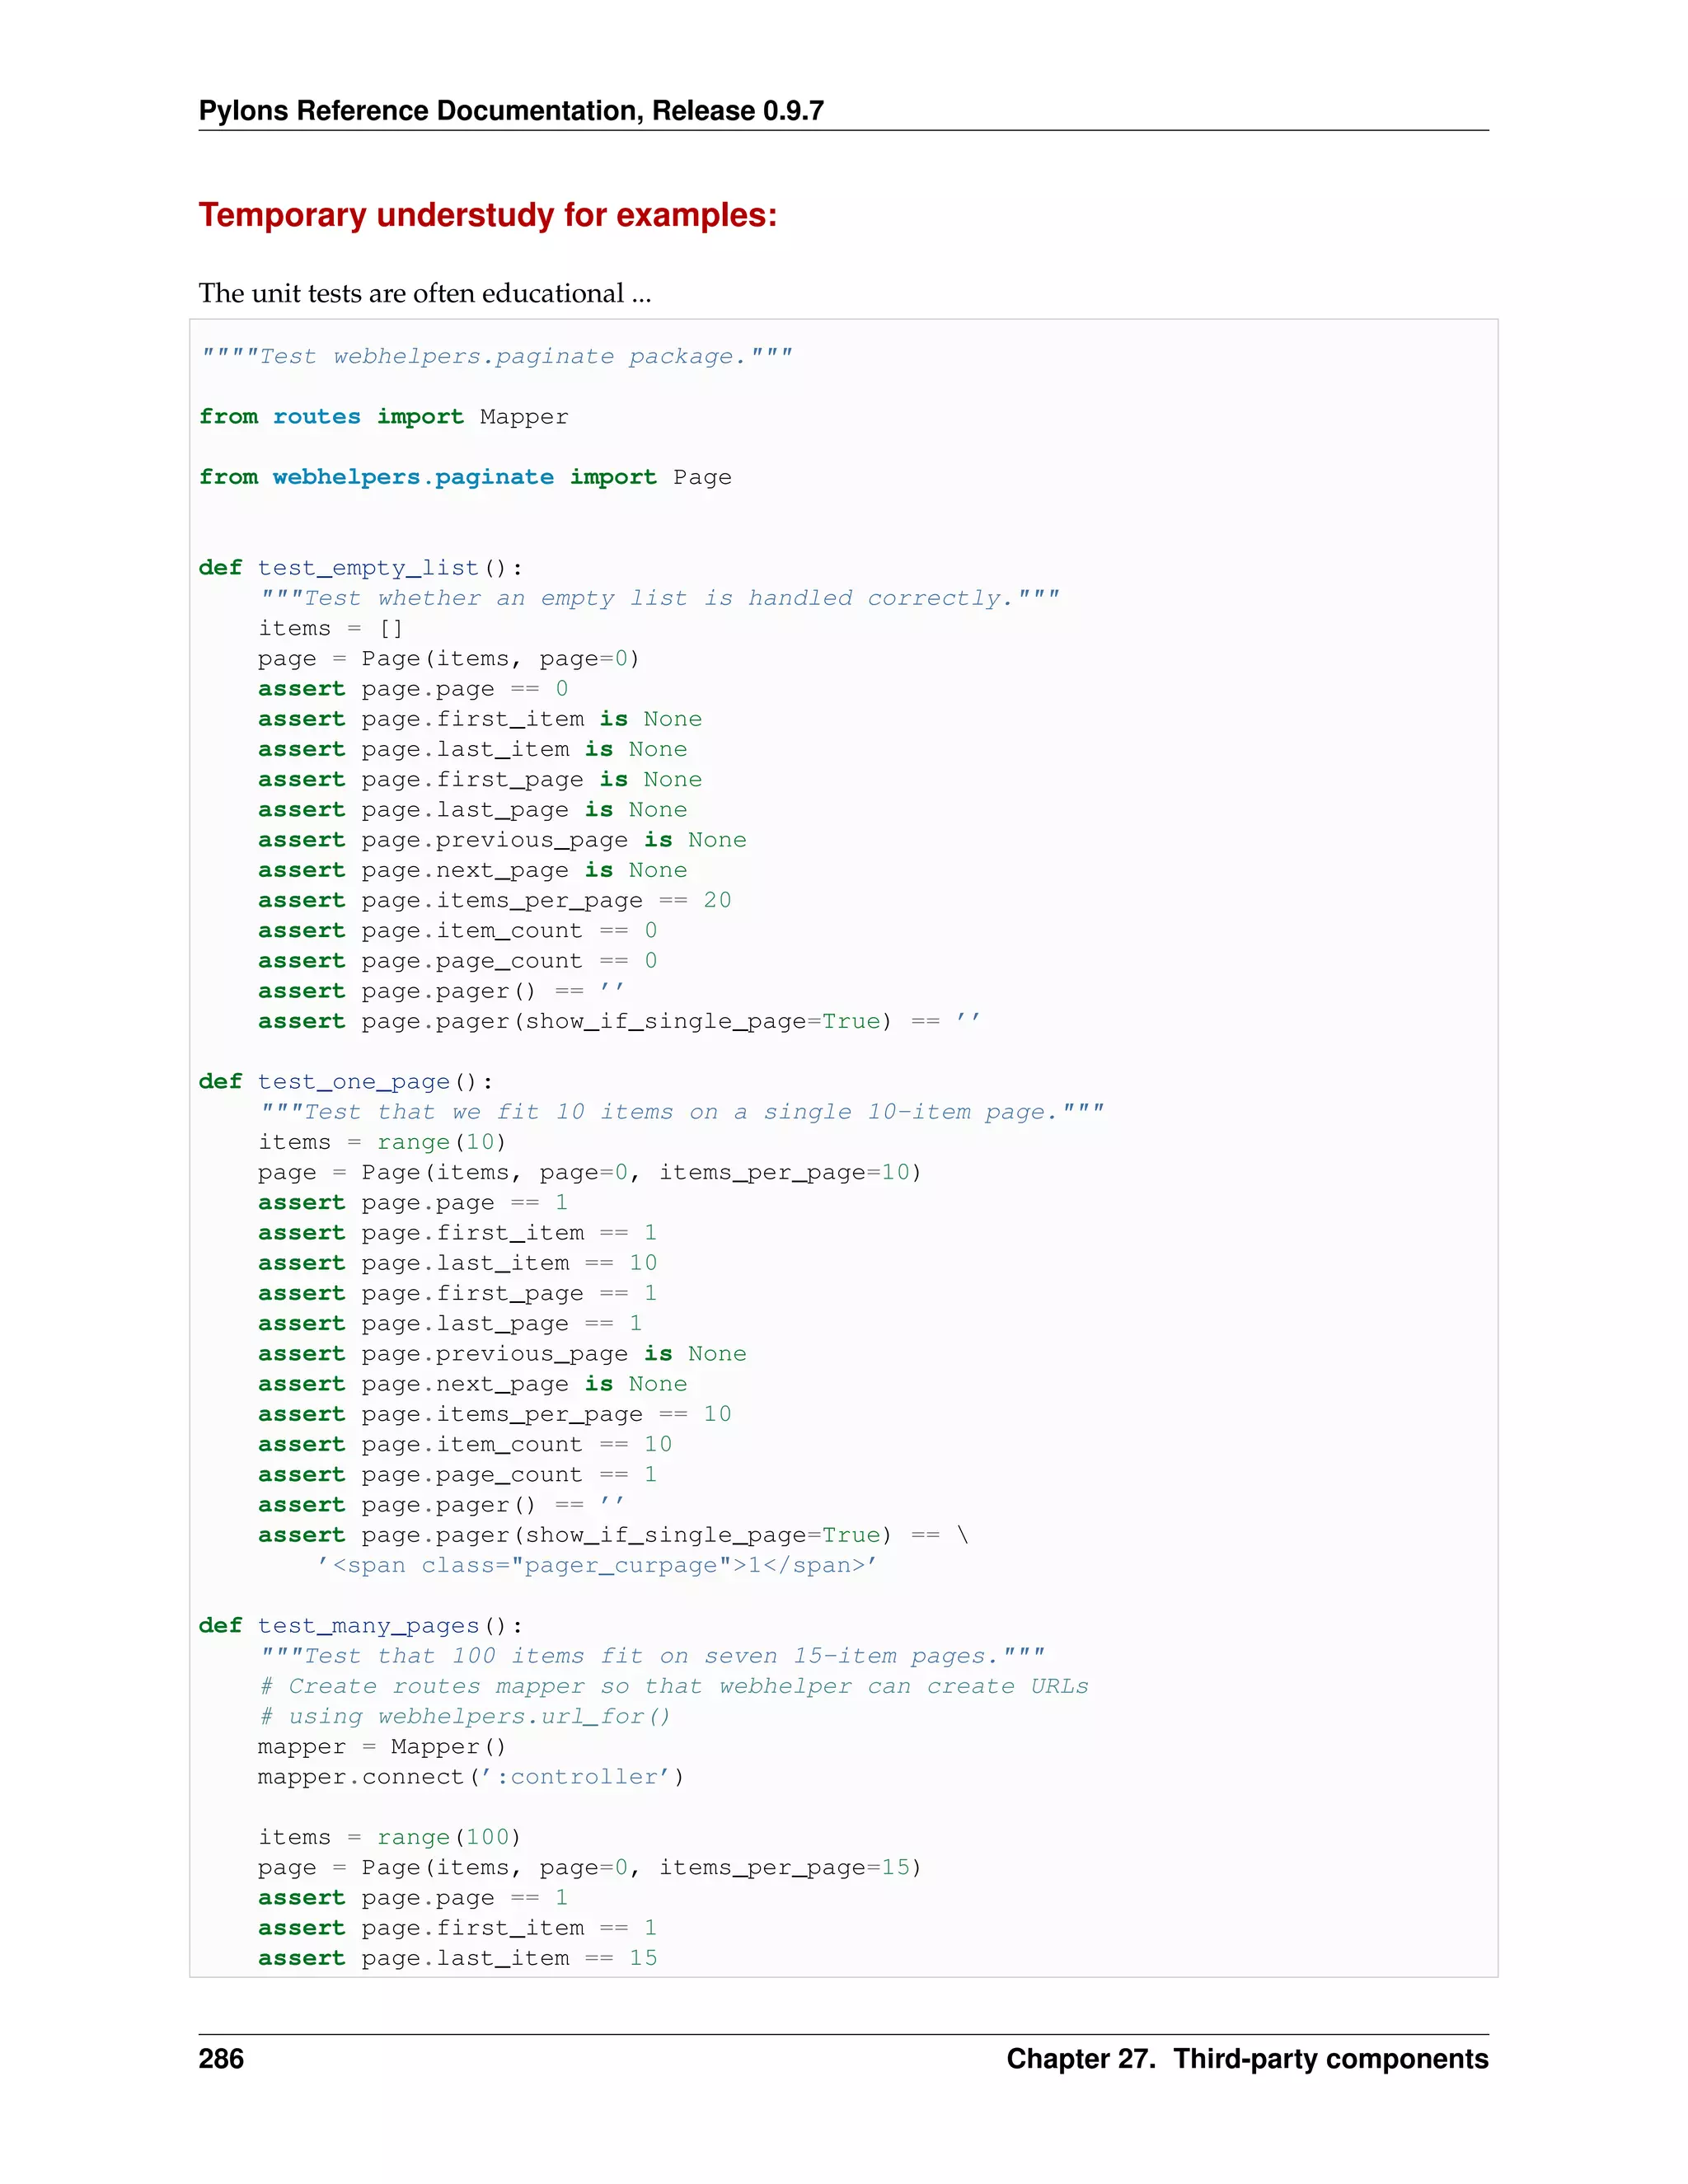
Task: Click the docstring 'Test webhelpers.paginate package.'
Action: [x=497, y=357]
